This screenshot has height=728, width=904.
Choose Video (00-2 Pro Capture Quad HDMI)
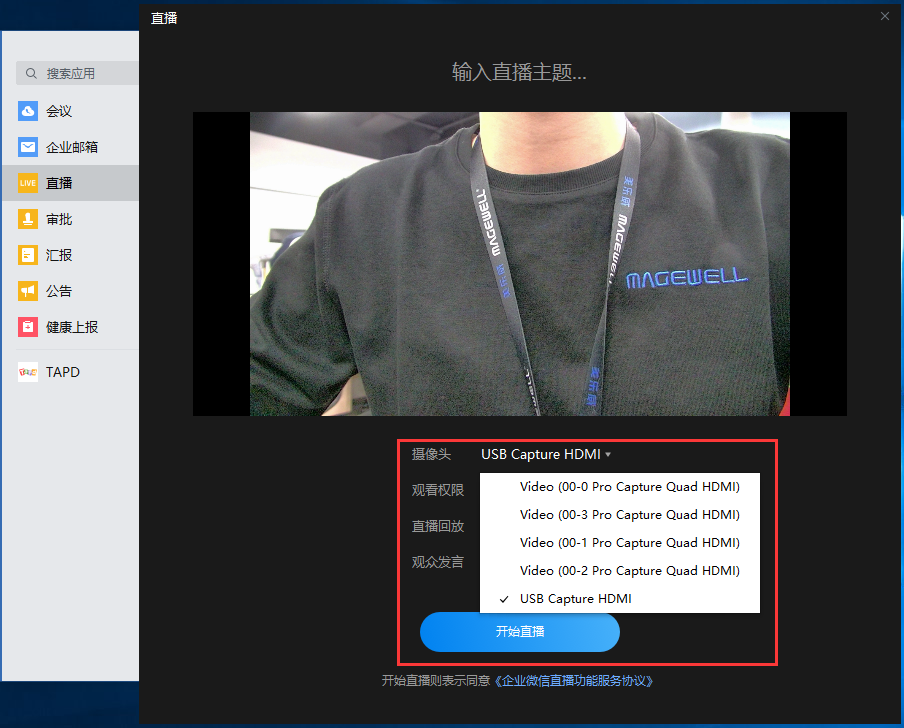click(x=620, y=571)
